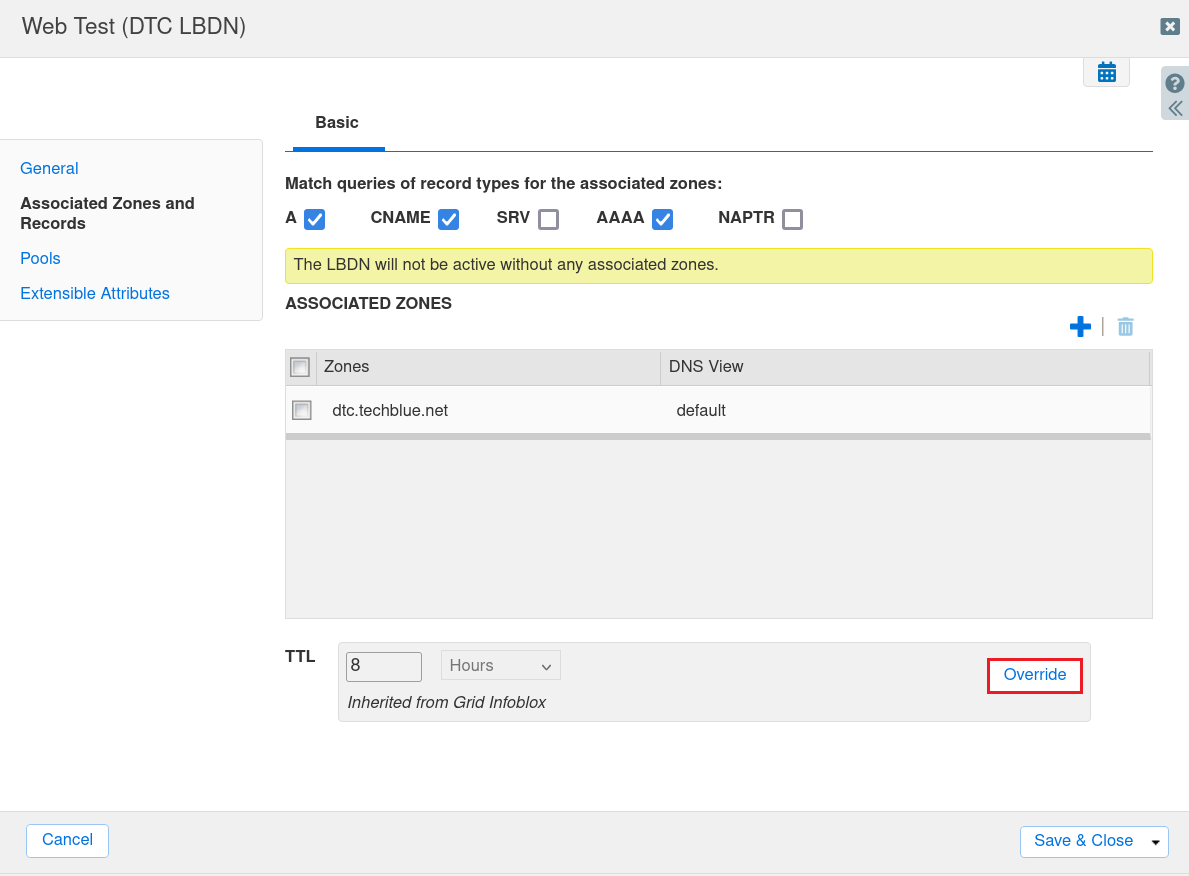
Task: Uncheck the CNAME record type checkbox
Action: (x=448, y=219)
